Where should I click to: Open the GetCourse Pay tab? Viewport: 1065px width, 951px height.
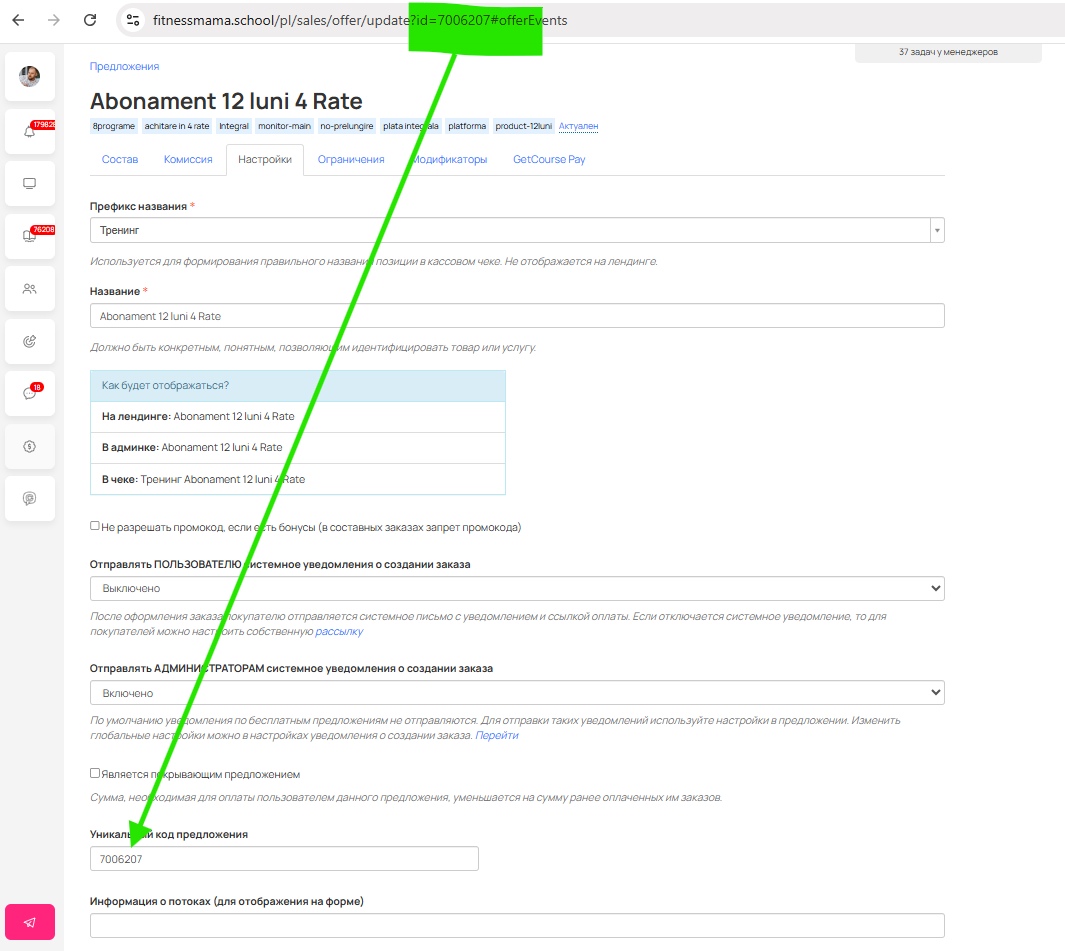[x=549, y=160]
